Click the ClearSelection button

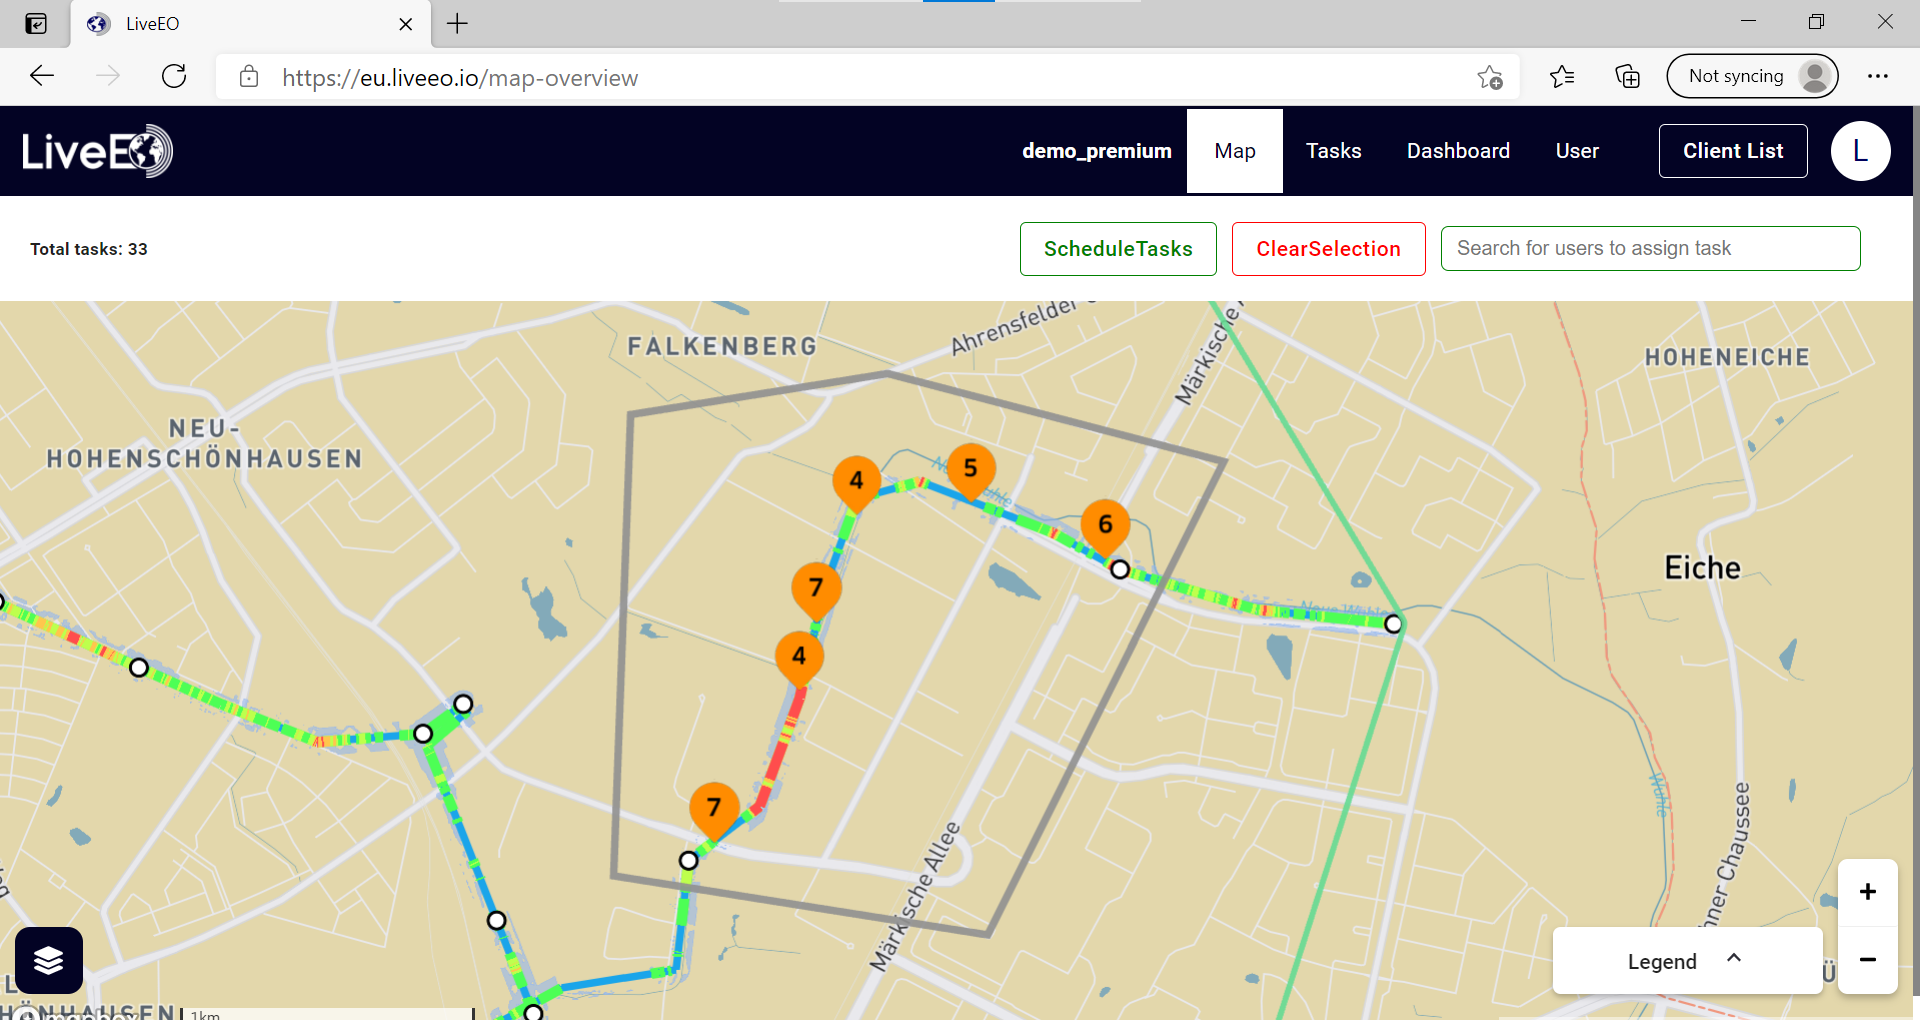click(x=1328, y=248)
